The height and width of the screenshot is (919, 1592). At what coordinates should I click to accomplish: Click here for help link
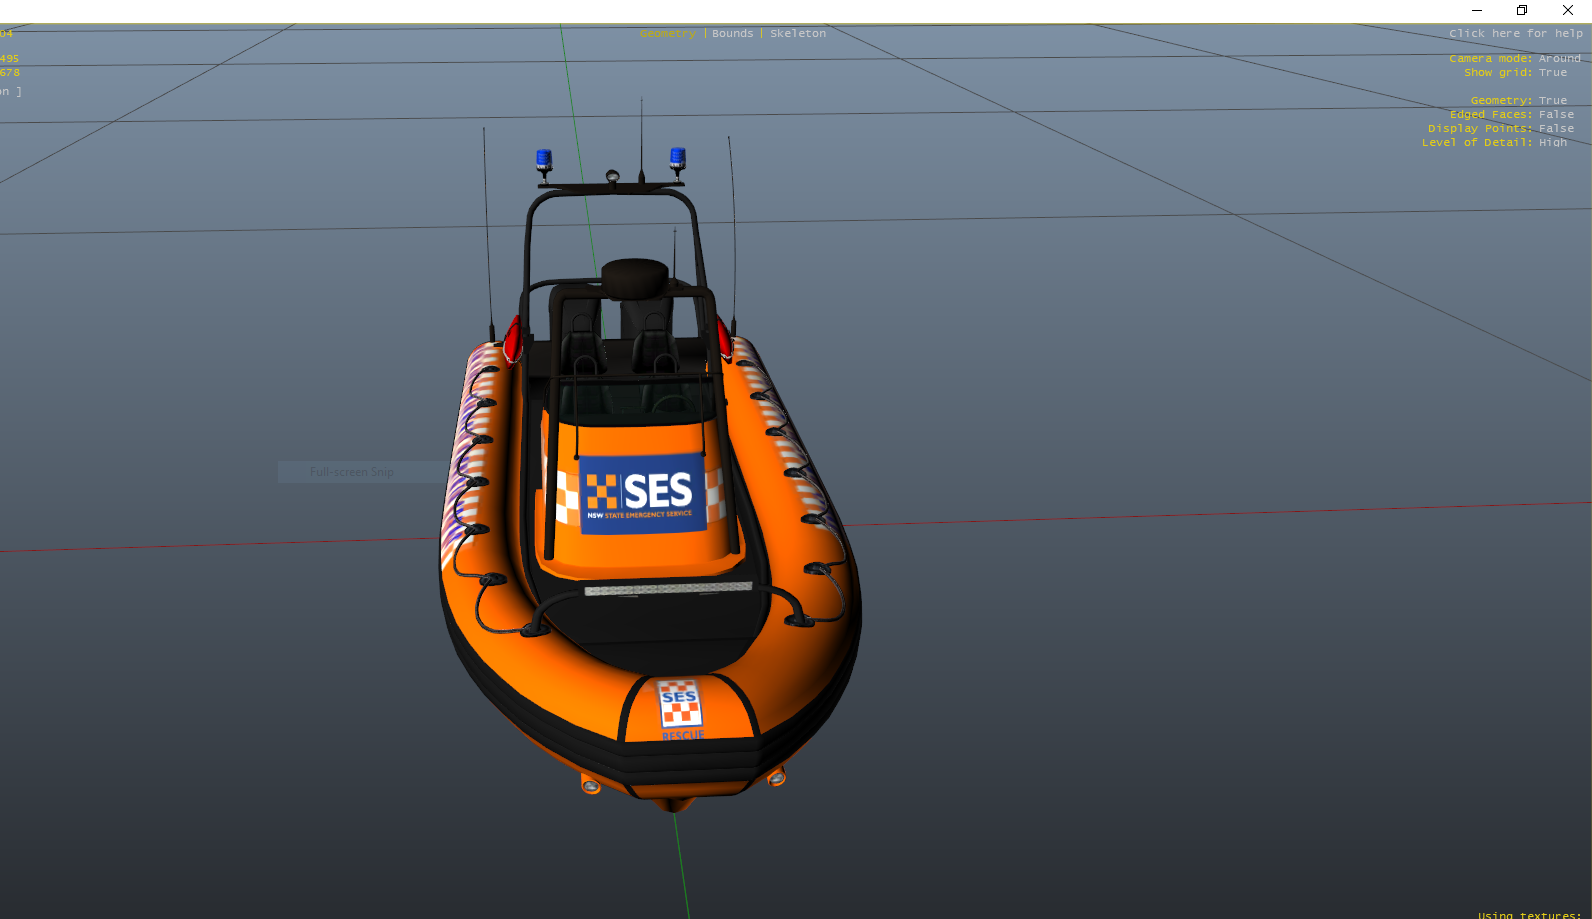(1515, 34)
